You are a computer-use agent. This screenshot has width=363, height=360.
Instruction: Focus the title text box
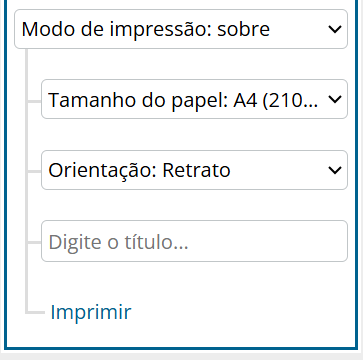pos(194,241)
